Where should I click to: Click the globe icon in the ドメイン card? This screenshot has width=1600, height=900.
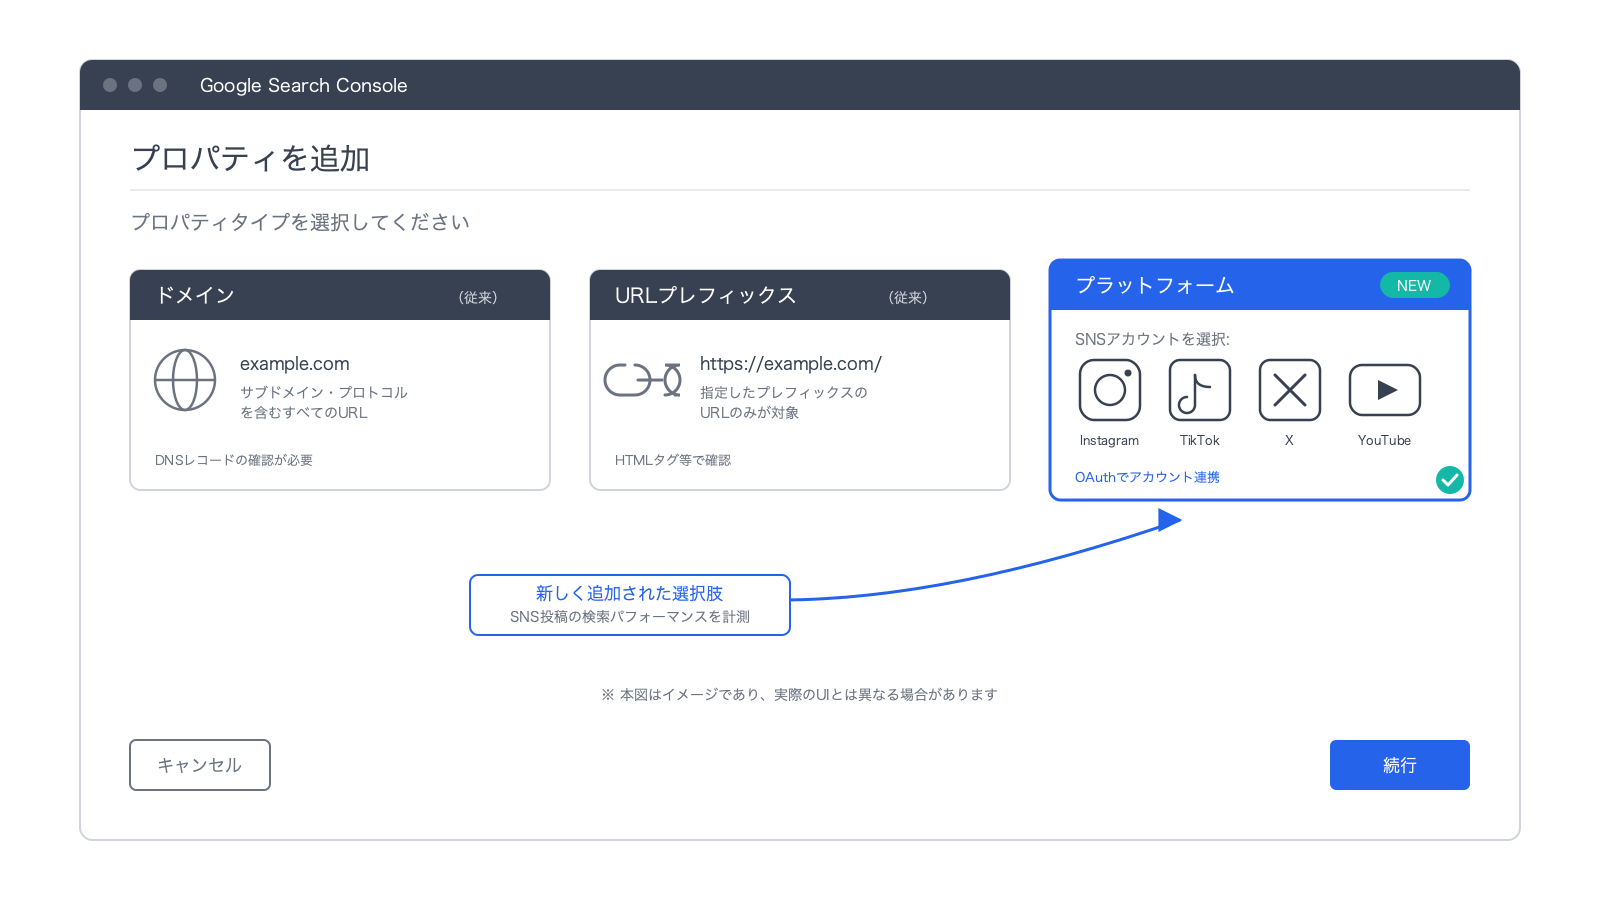coord(185,380)
